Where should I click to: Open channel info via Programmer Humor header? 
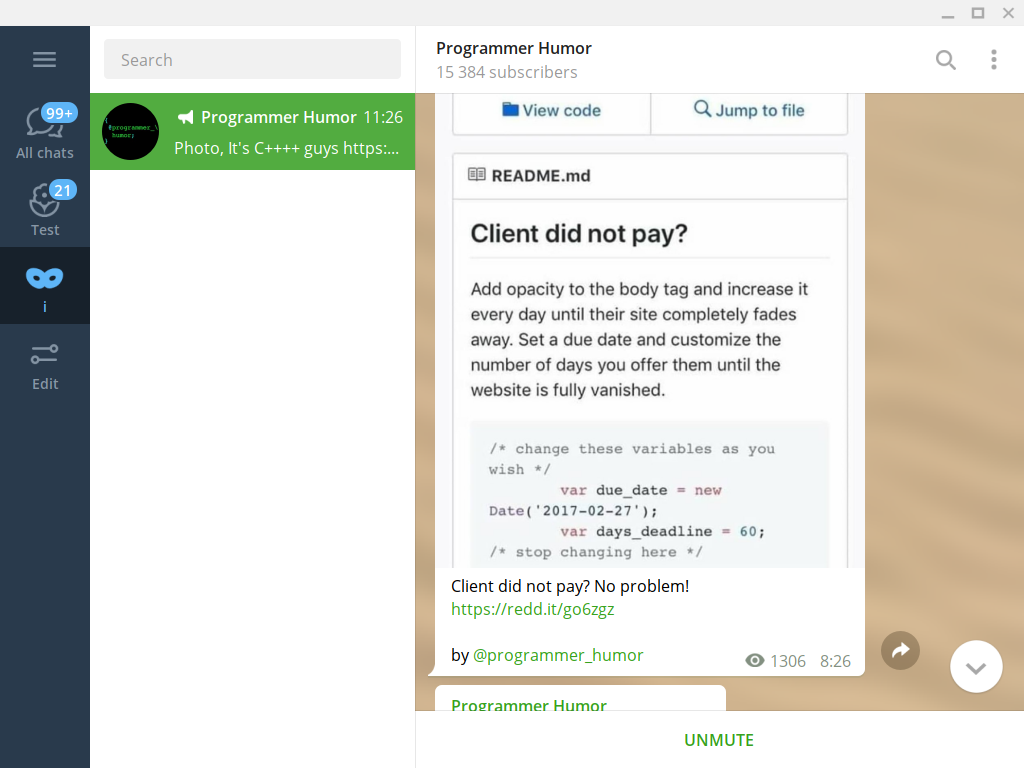coord(514,48)
